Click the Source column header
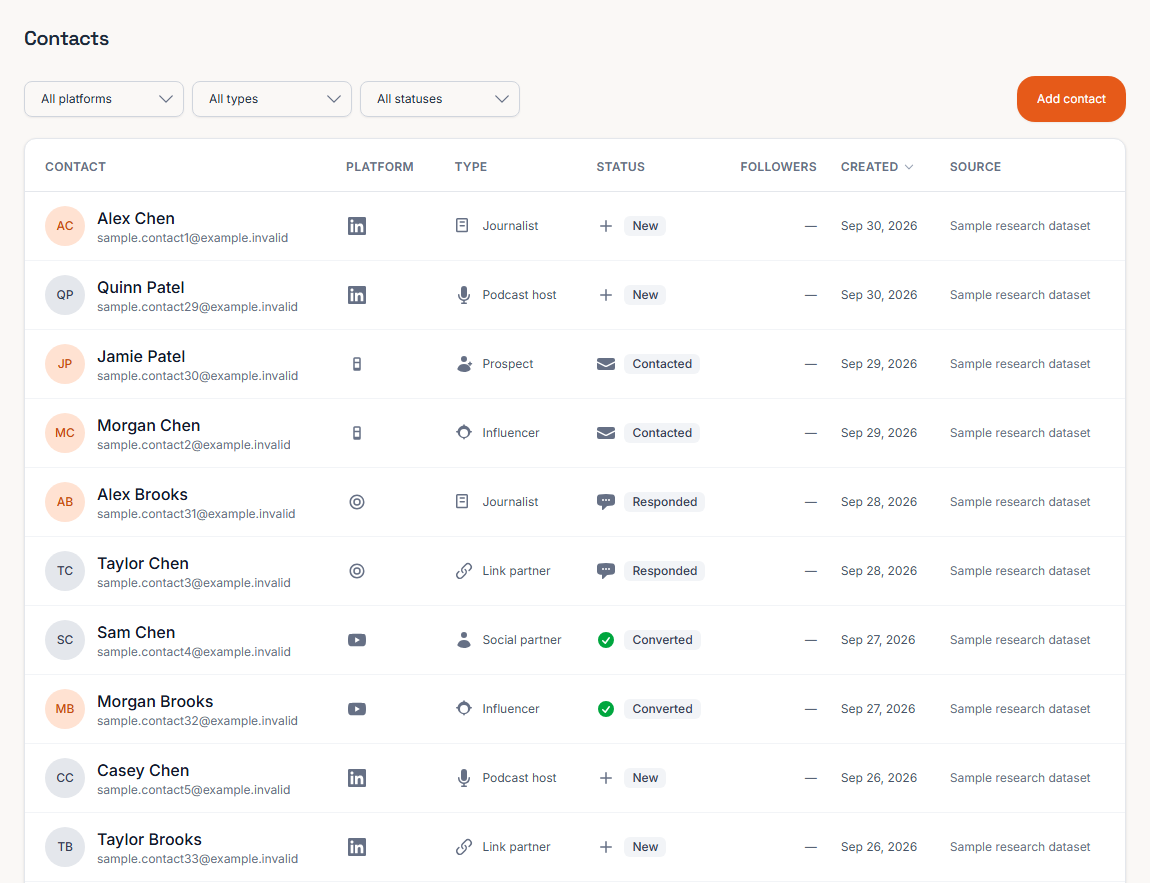The height and width of the screenshot is (883, 1150). 975,166
